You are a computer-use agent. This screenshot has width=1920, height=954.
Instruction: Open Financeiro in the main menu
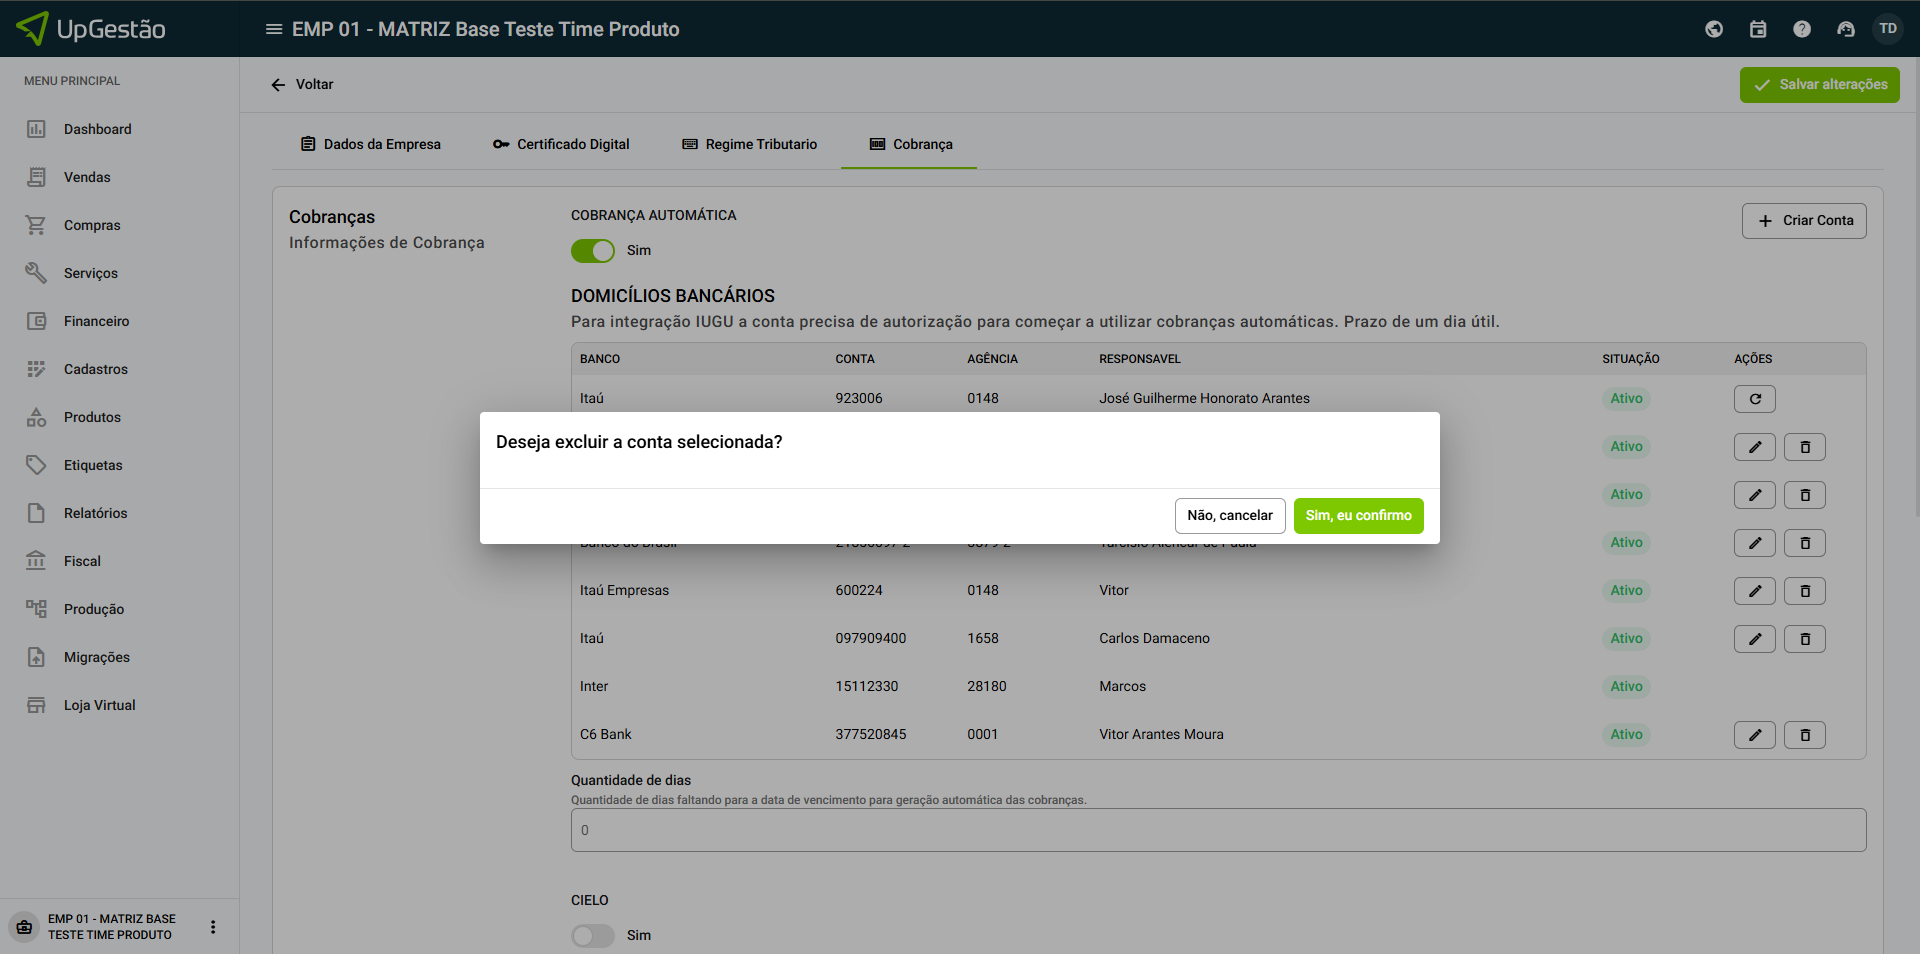96,321
